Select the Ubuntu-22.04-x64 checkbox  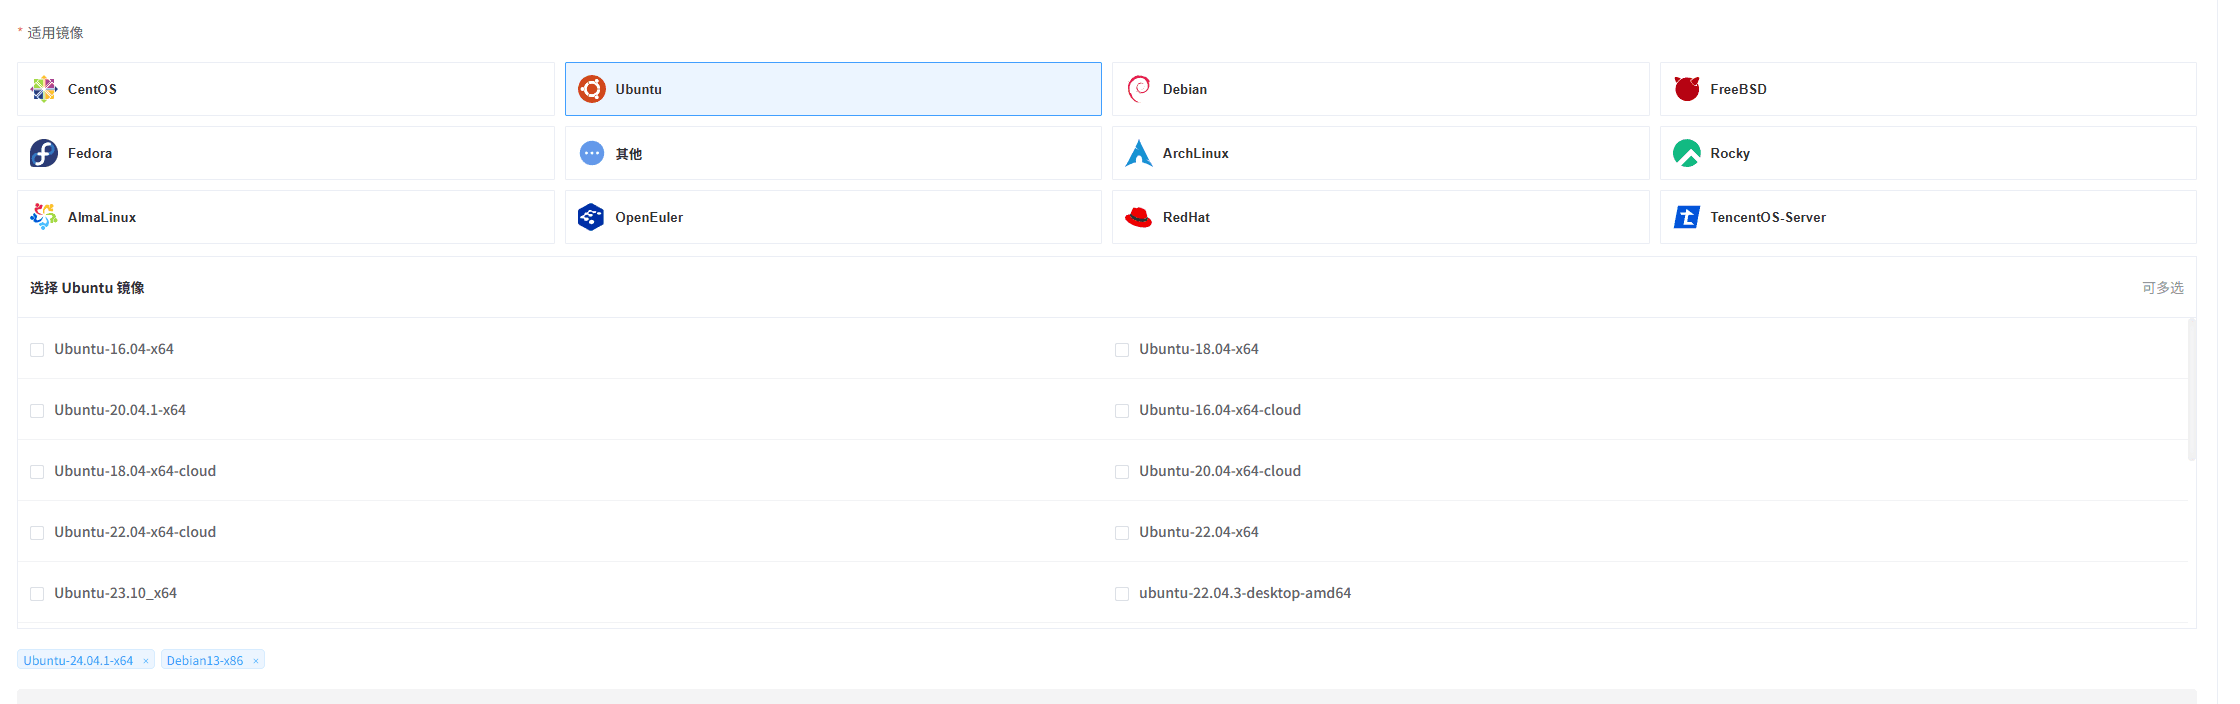click(1122, 533)
